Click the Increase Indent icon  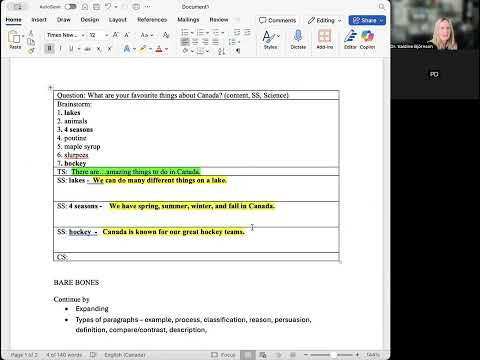click(x=247, y=32)
